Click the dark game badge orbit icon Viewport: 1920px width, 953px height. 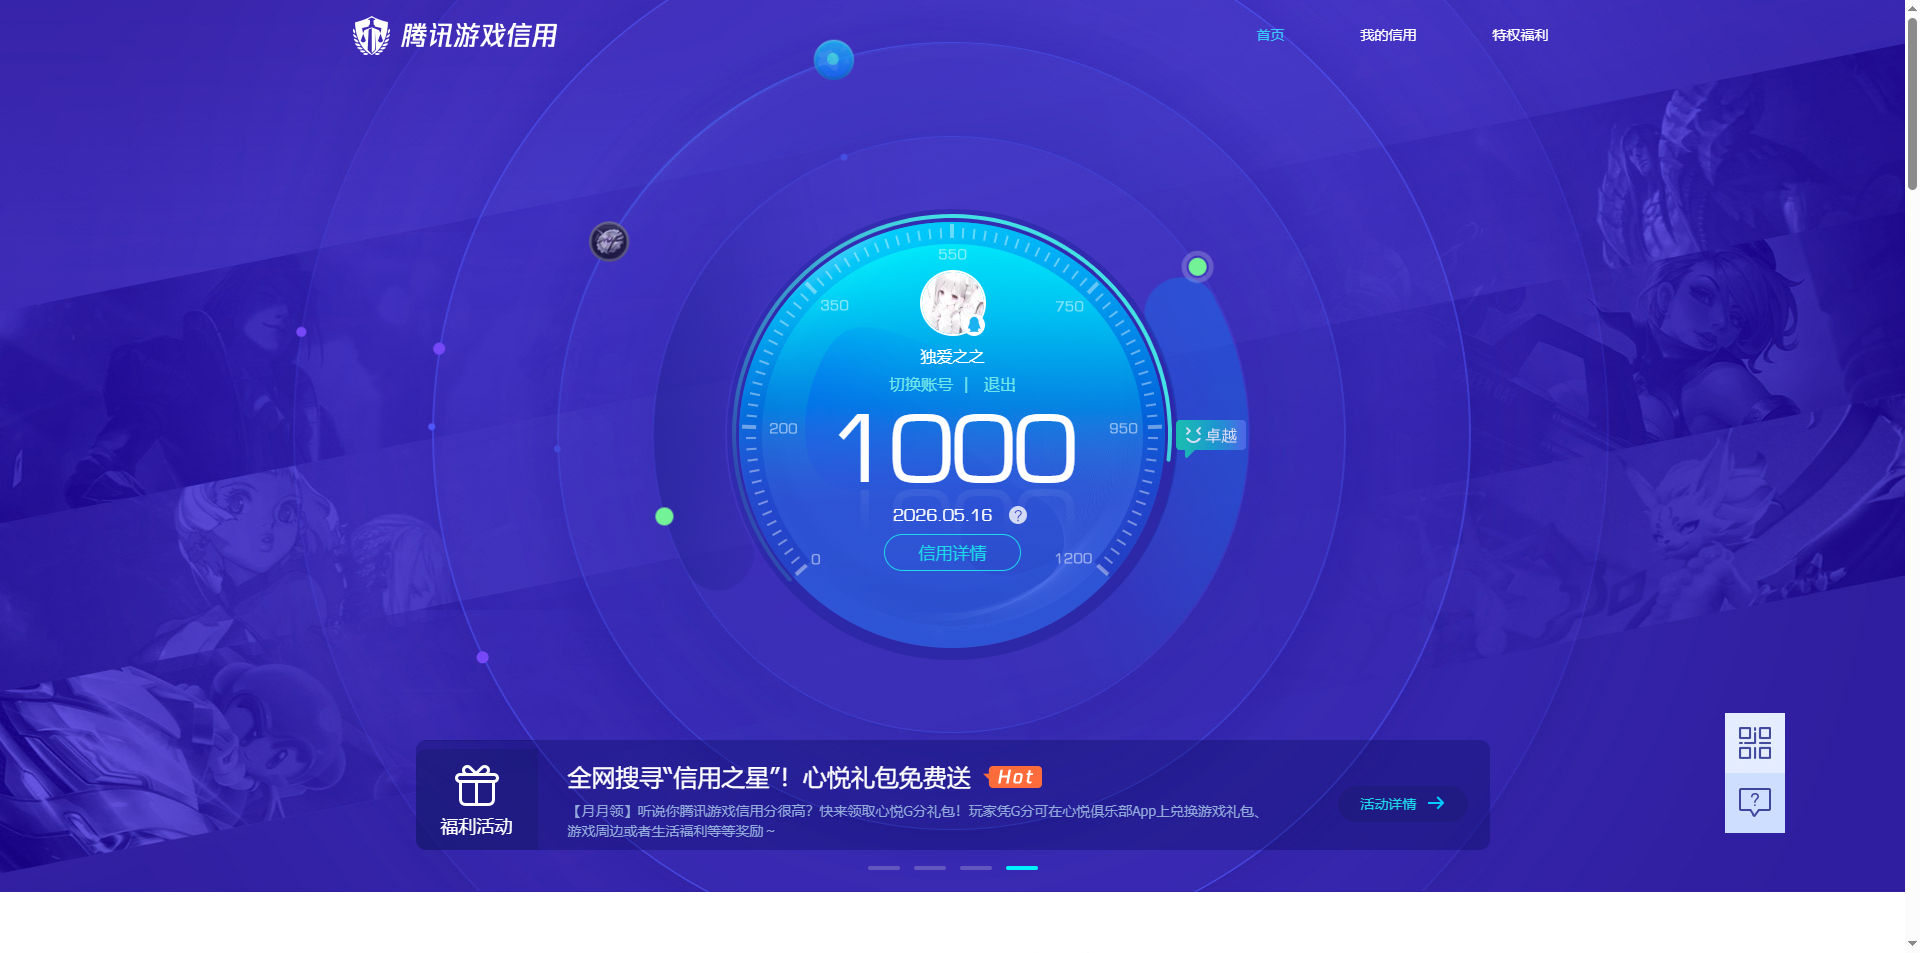pyautogui.click(x=609, y=241)
